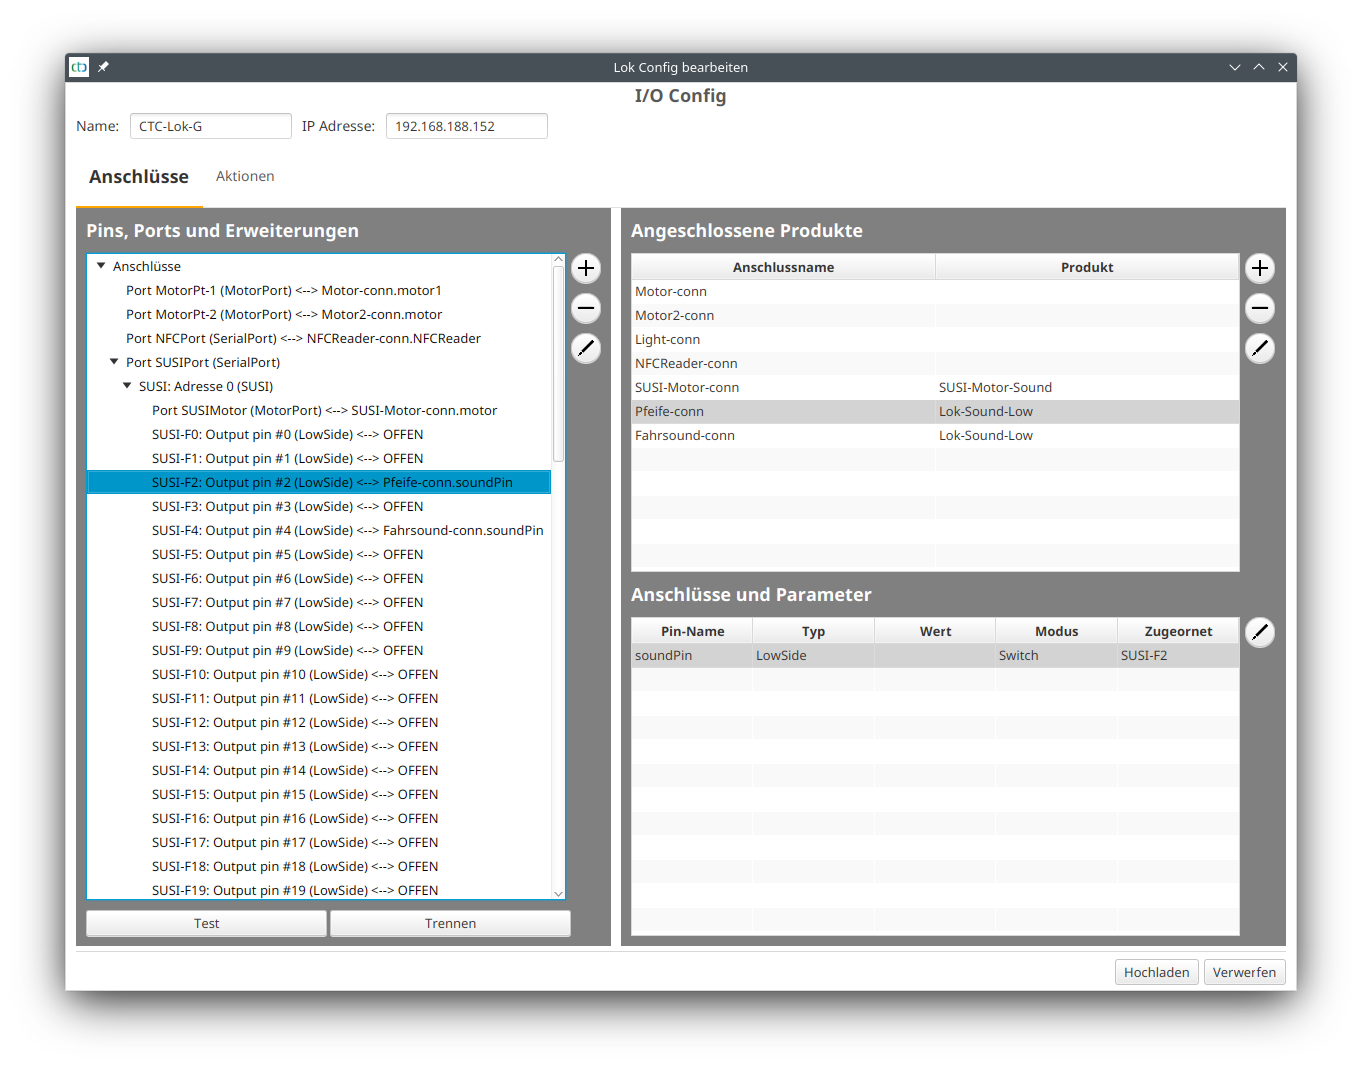The height and width of the screenshot is (1068, 1362).
Task: Switch to the Aktionen tab
Action: [245, 176]
